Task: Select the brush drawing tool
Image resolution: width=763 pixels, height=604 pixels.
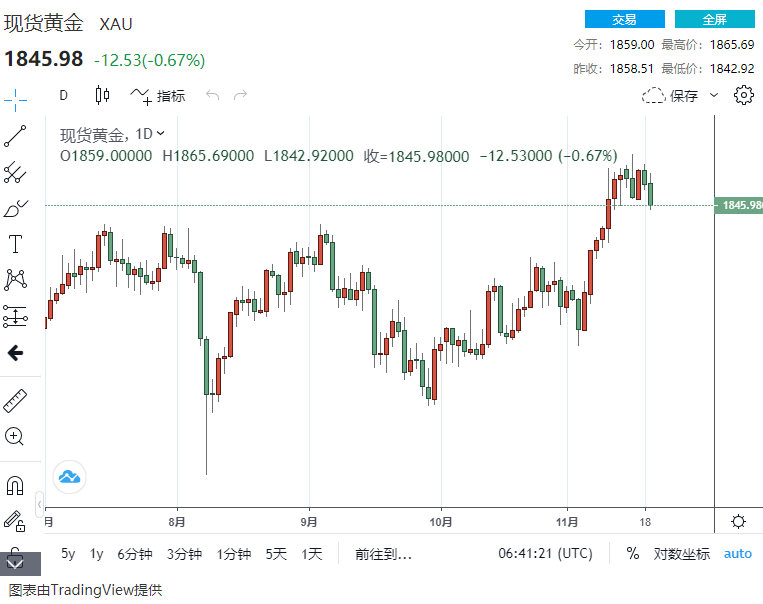Action: (x=15, y=209)
